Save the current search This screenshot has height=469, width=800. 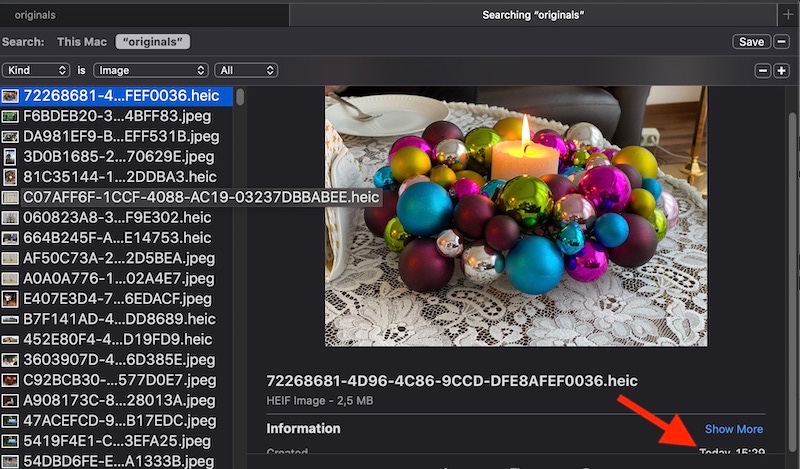click(x=751, y=41)
